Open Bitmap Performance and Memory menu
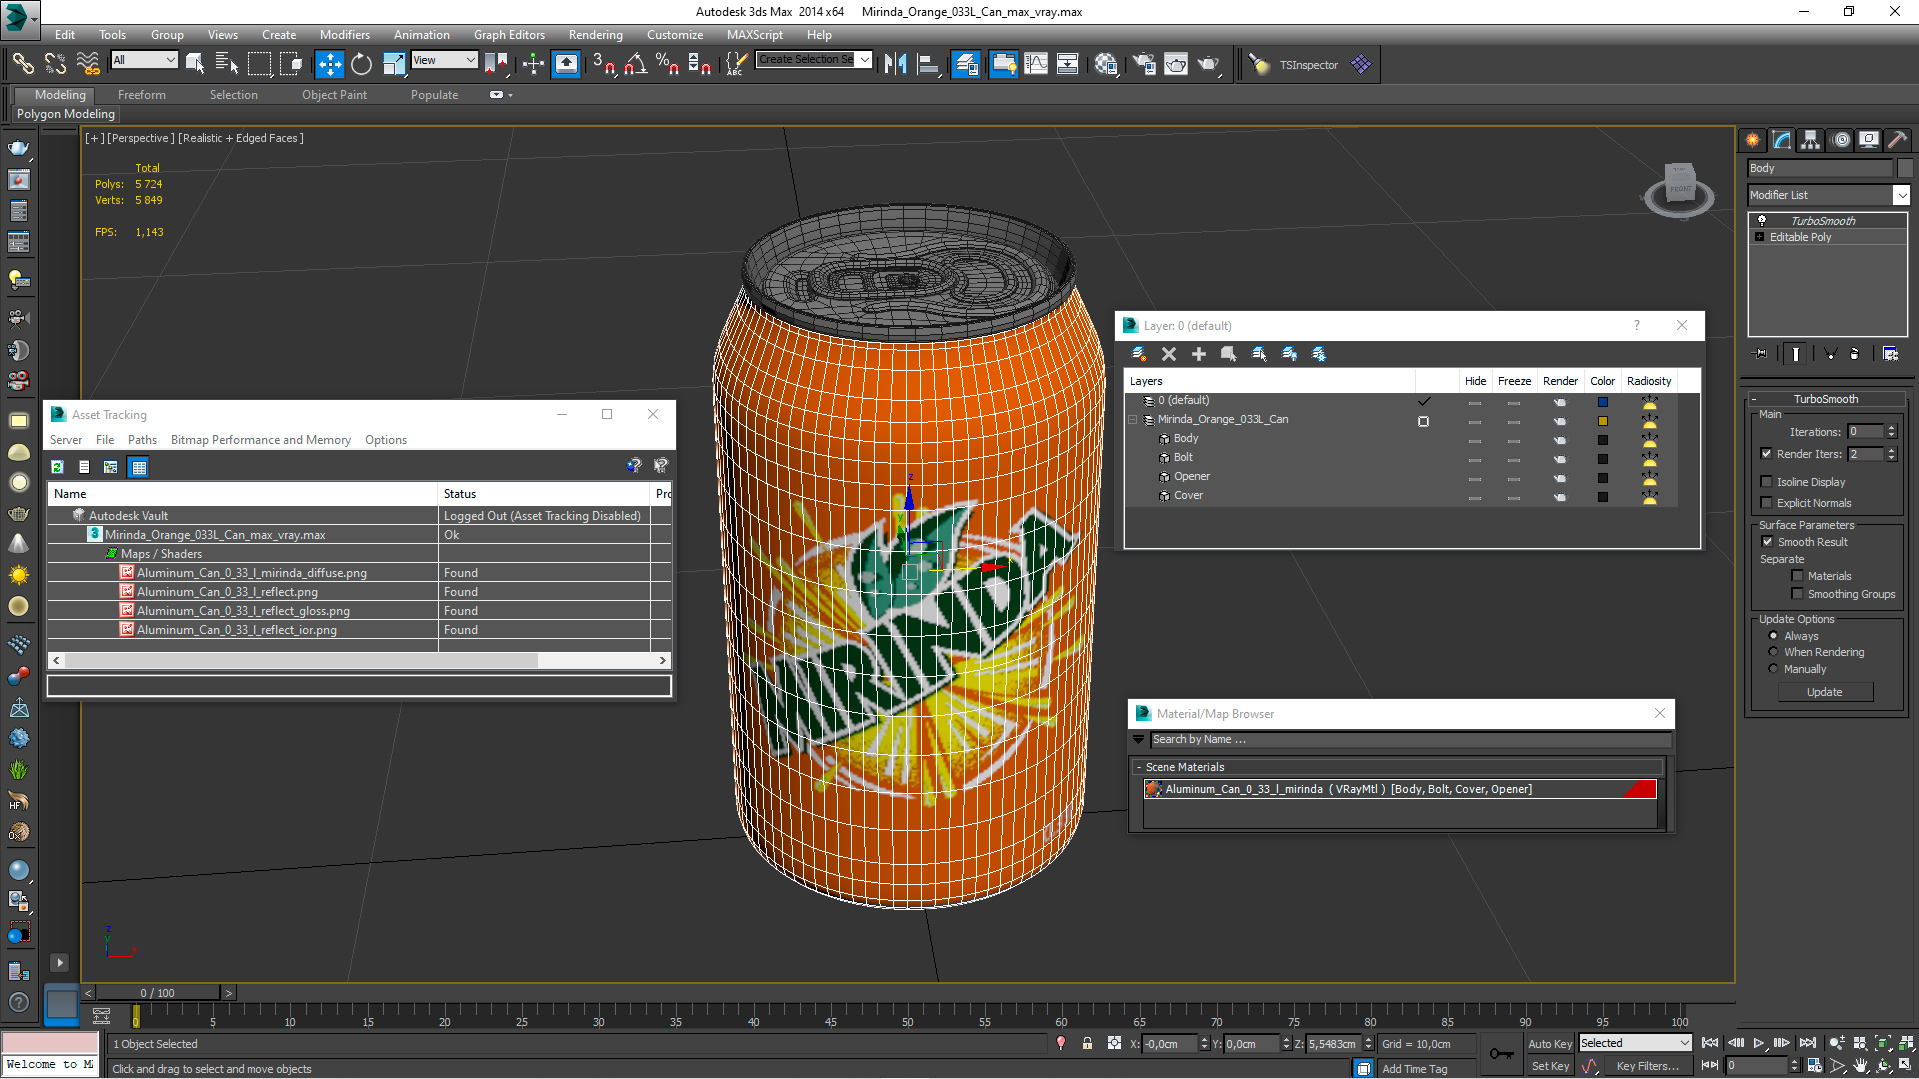The width and height of the screenshot is (1919, 1079). (x=260, y=440)
